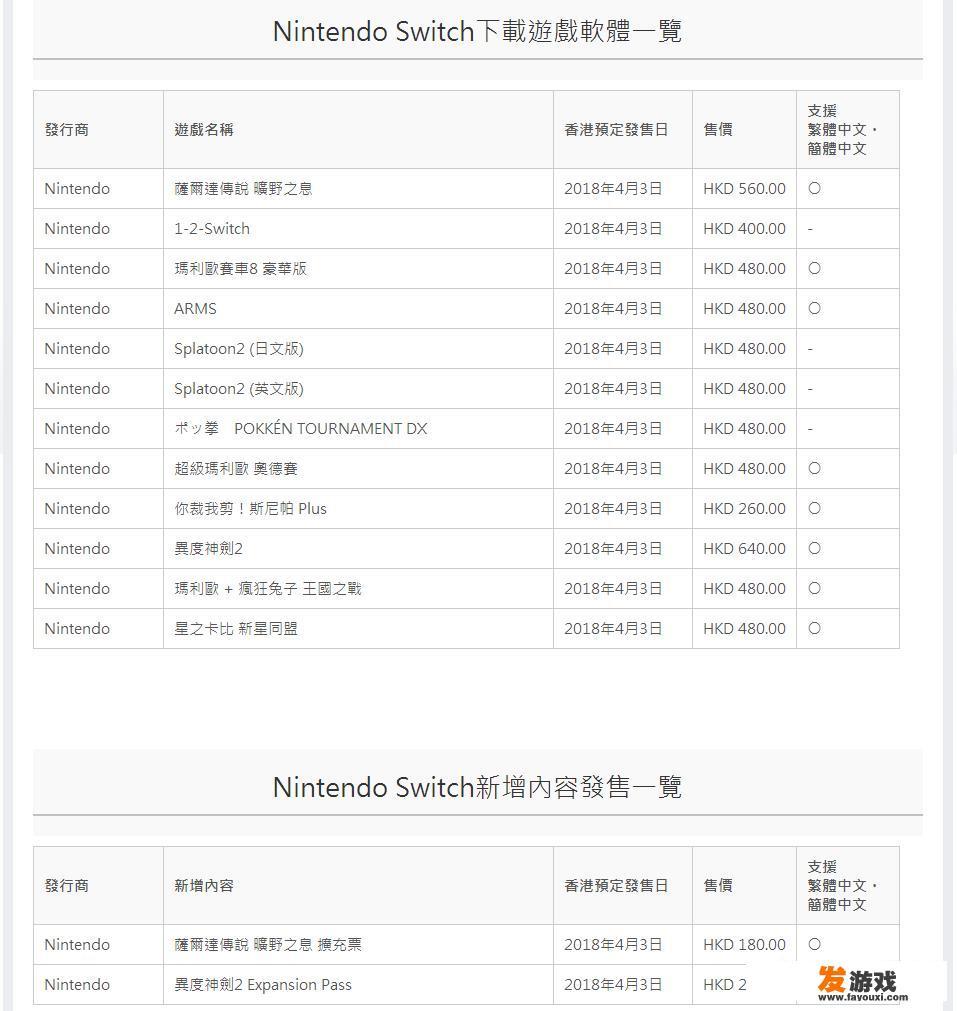Click the 超級瑪利歐 奧德賽 title
This screenshot has height=1011, width=957.
(x=236, y=468)
